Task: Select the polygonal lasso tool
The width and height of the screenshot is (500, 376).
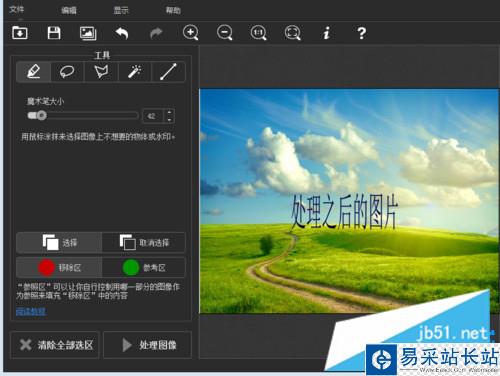Action: 101,72
